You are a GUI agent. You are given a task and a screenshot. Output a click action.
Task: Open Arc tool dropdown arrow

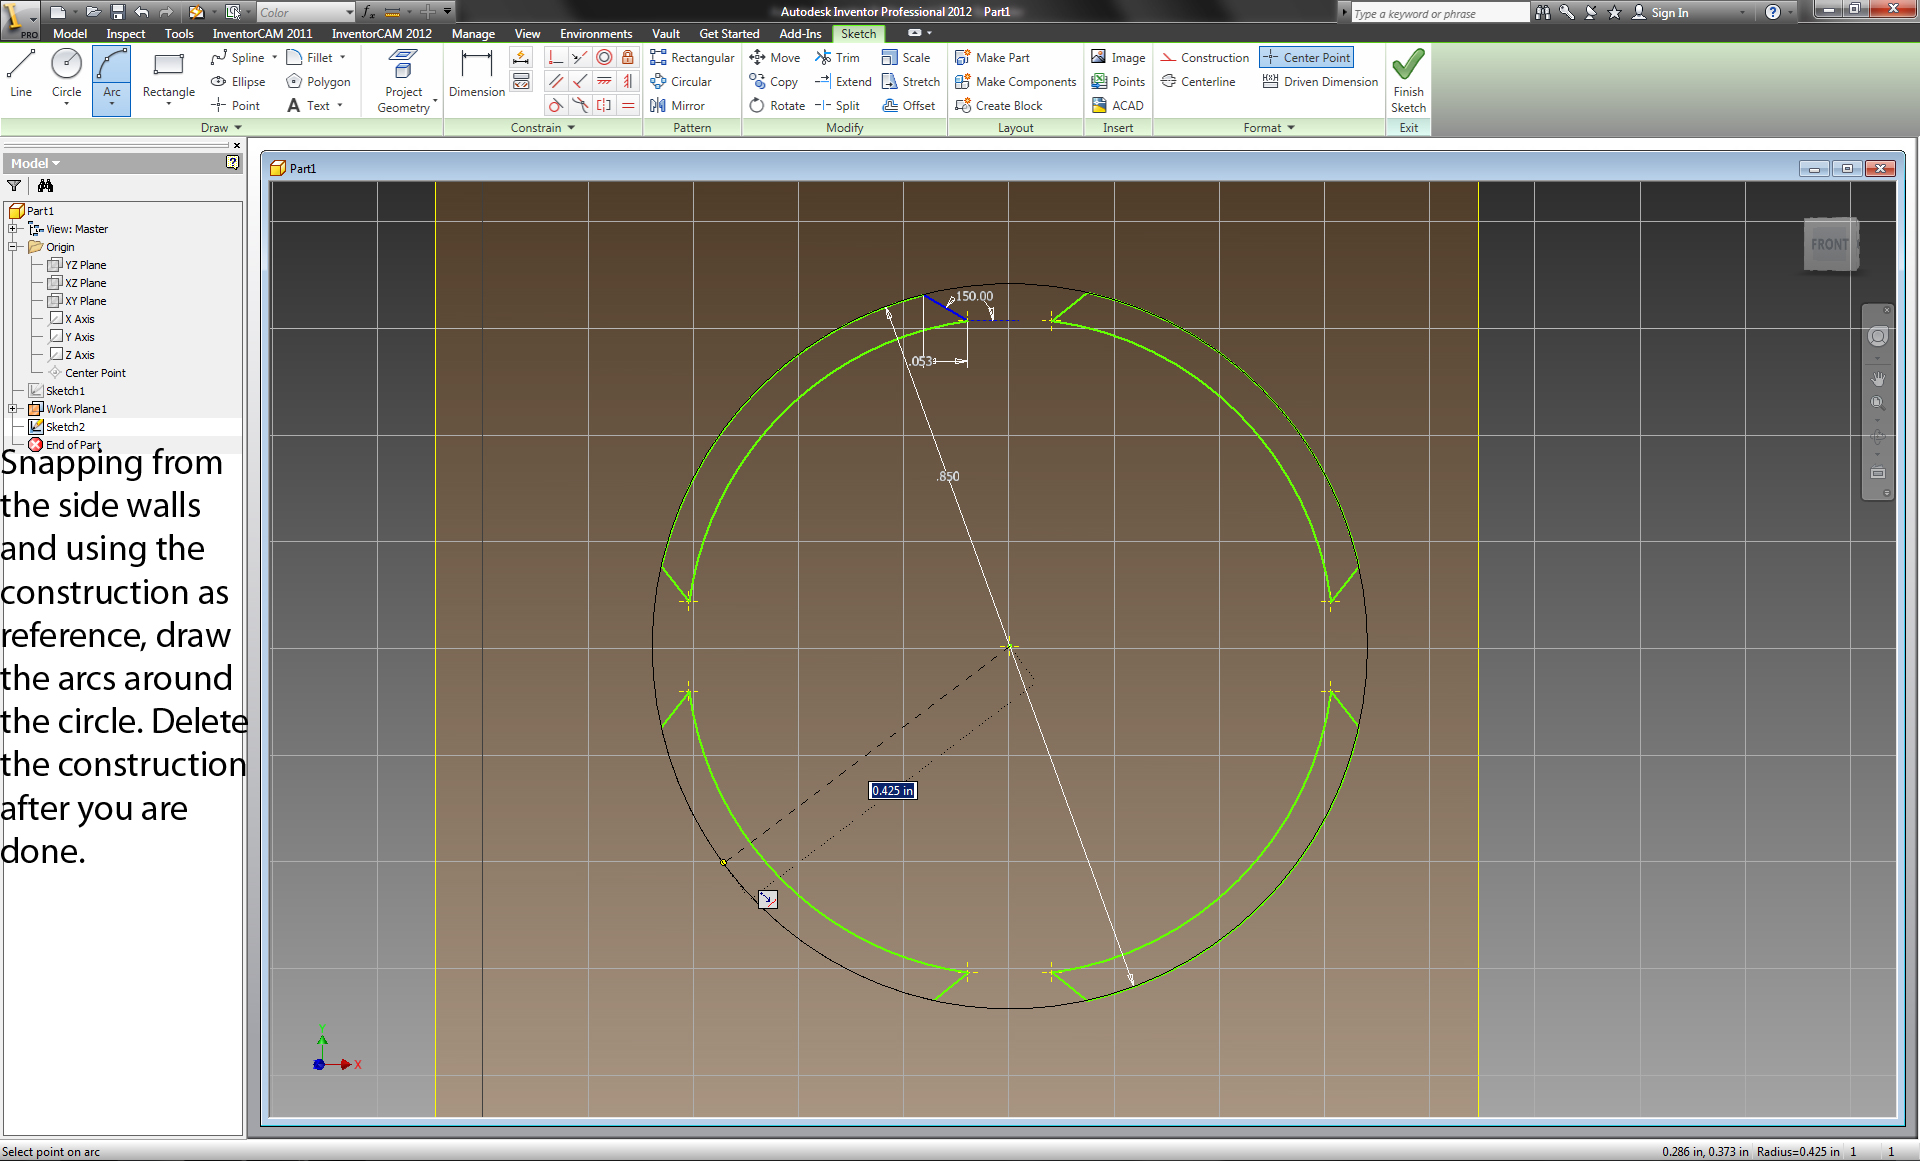[111, 105]
